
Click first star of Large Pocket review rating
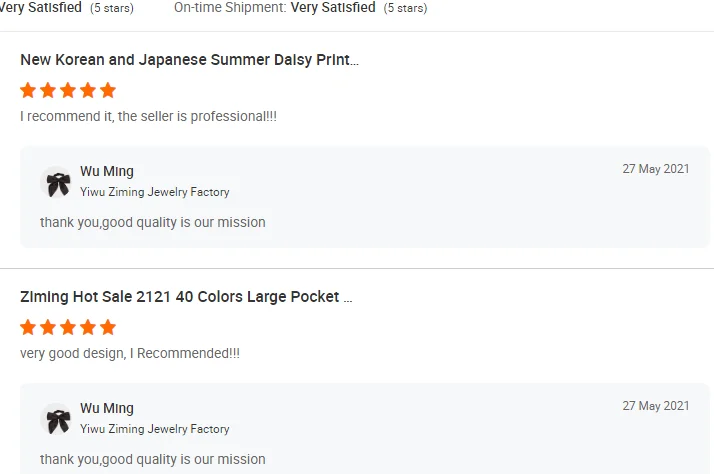point(28,327)
